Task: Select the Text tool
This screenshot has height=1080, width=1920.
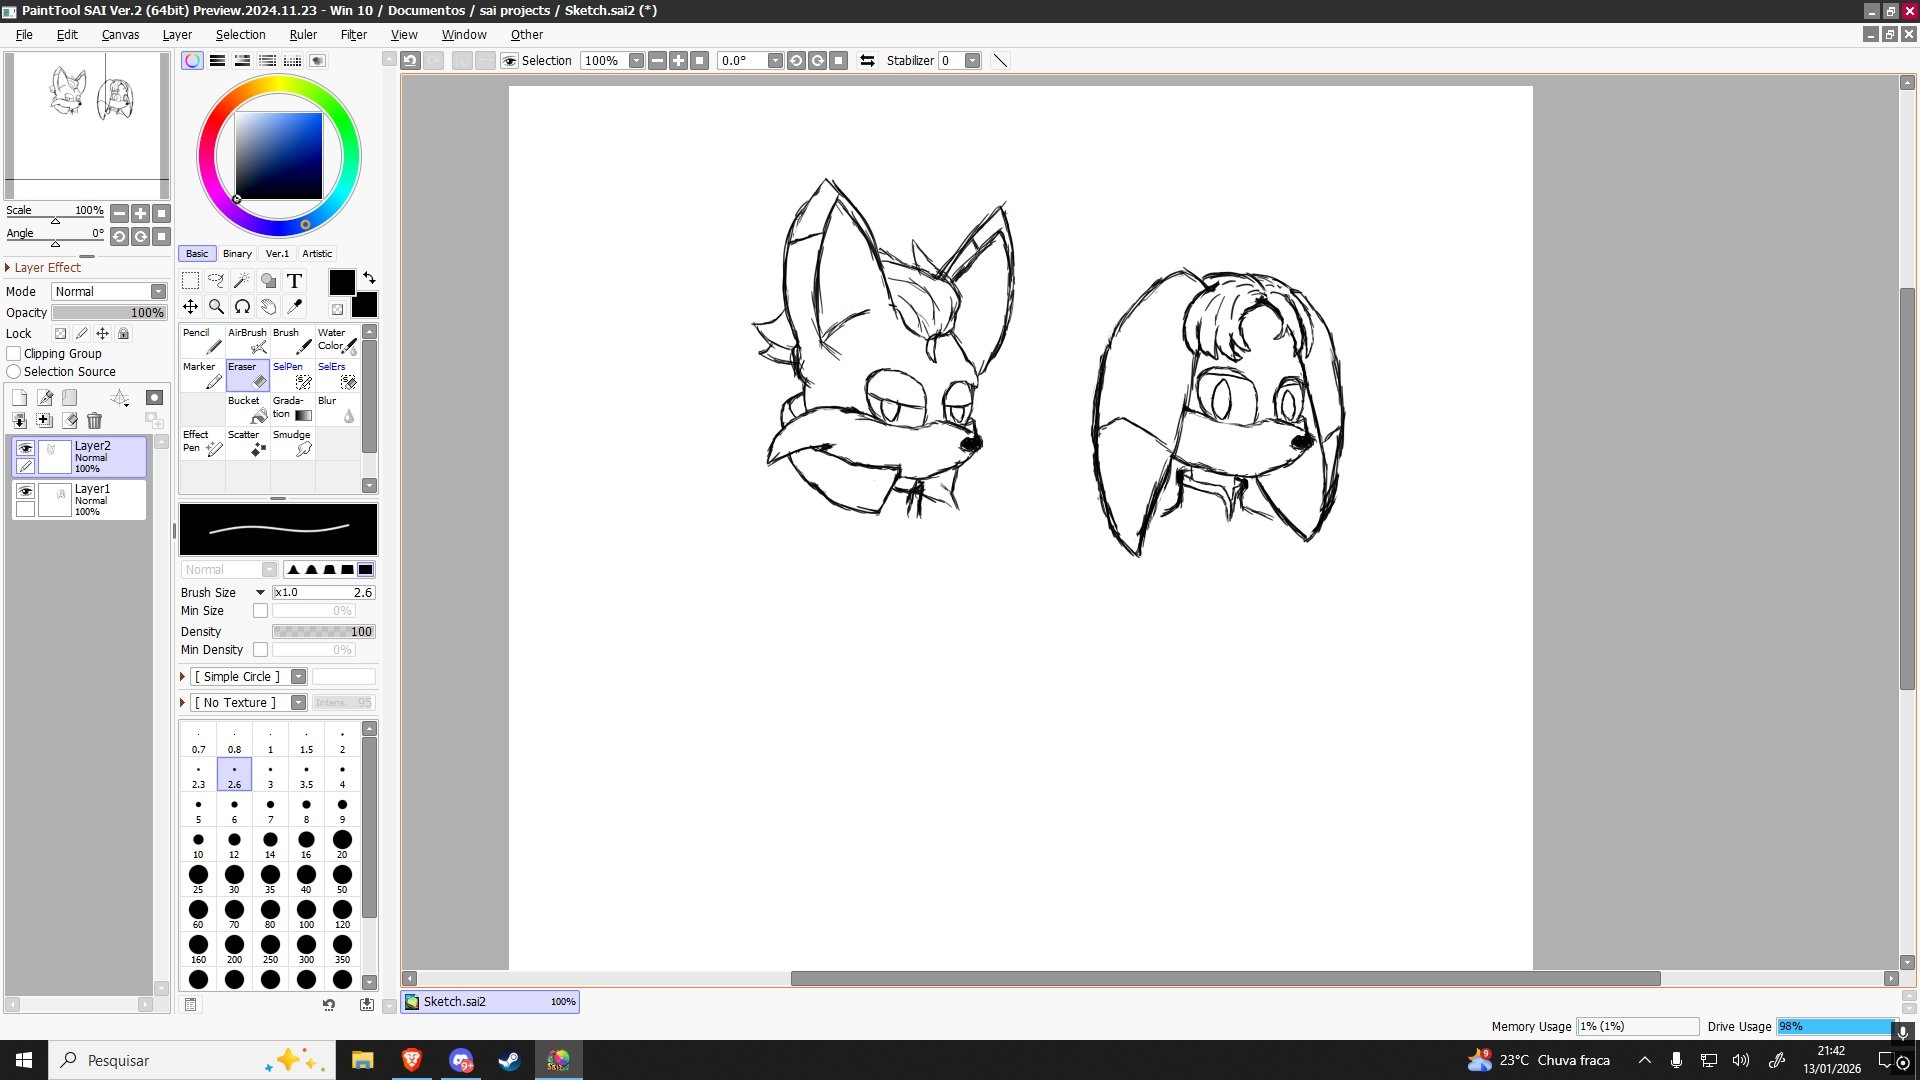Action: pos(294,281)
